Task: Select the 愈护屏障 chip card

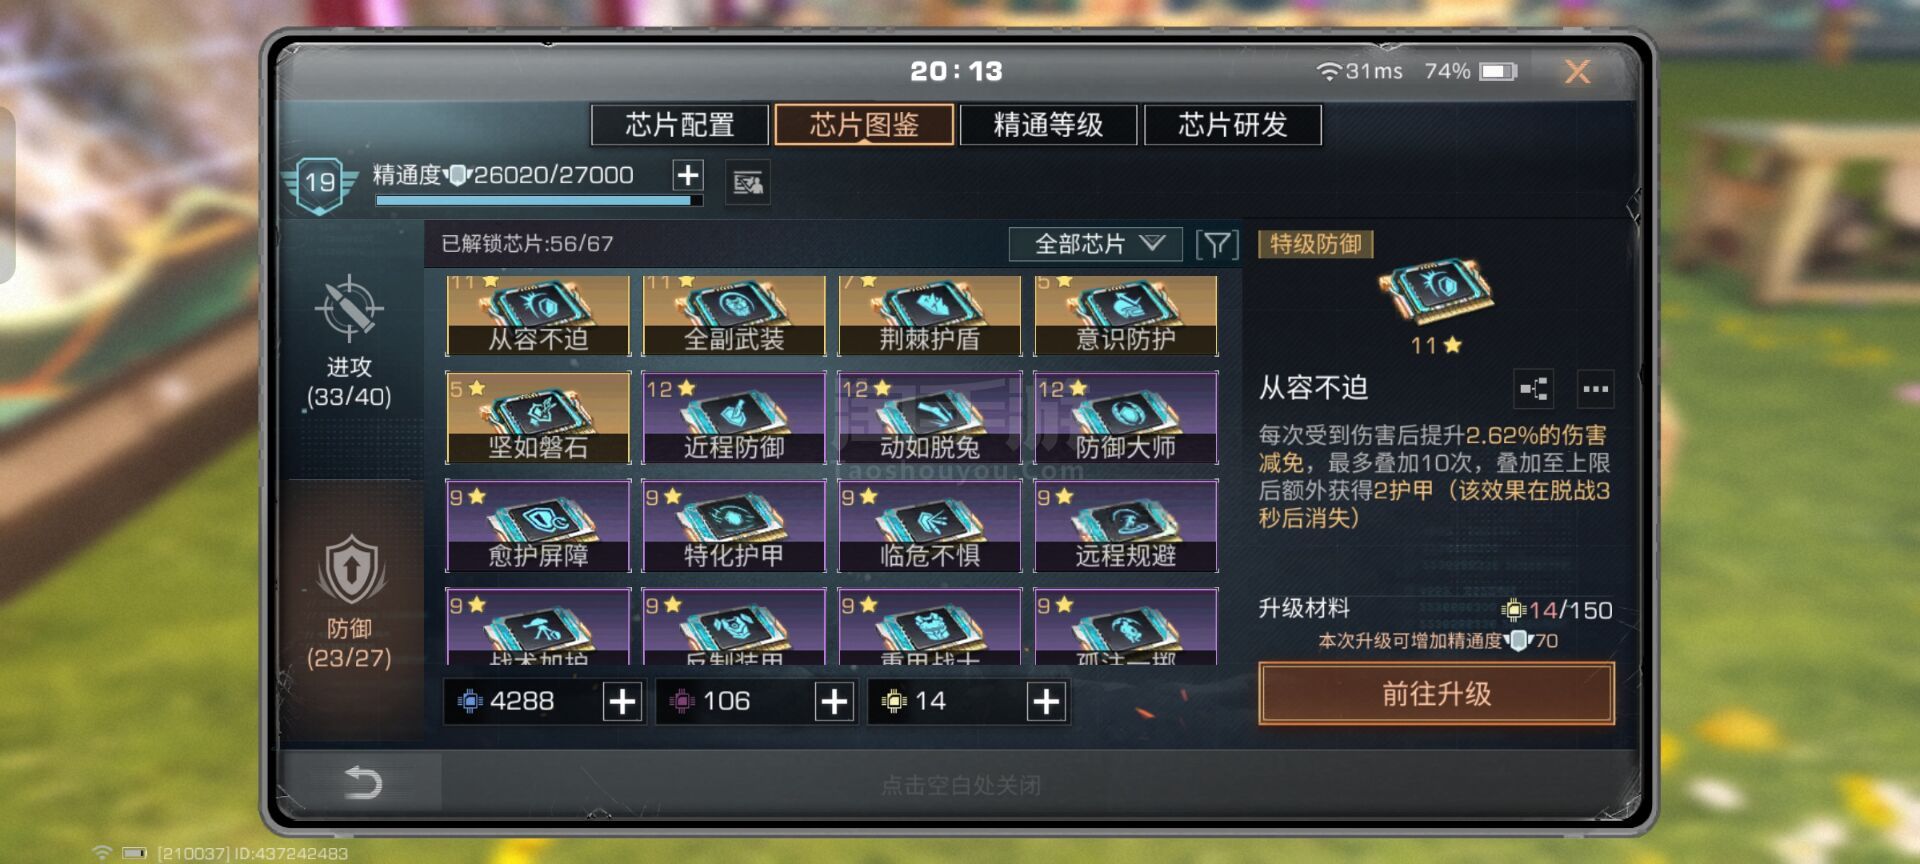Action: [538, 526]
